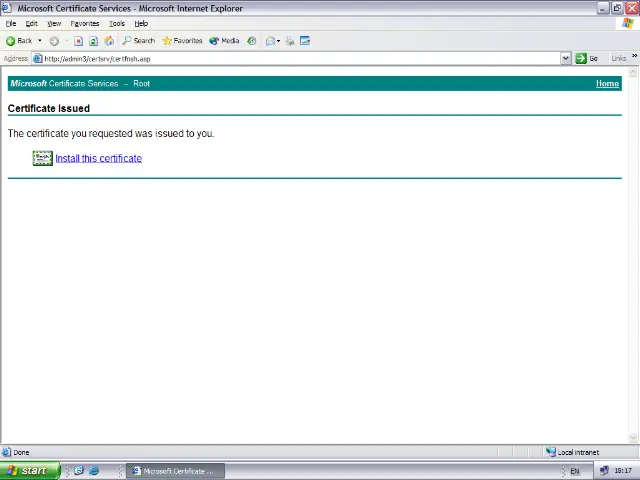Click scrollbar up arrow
The height and width of the screenshot is (480, 640).
pos(633,72)
